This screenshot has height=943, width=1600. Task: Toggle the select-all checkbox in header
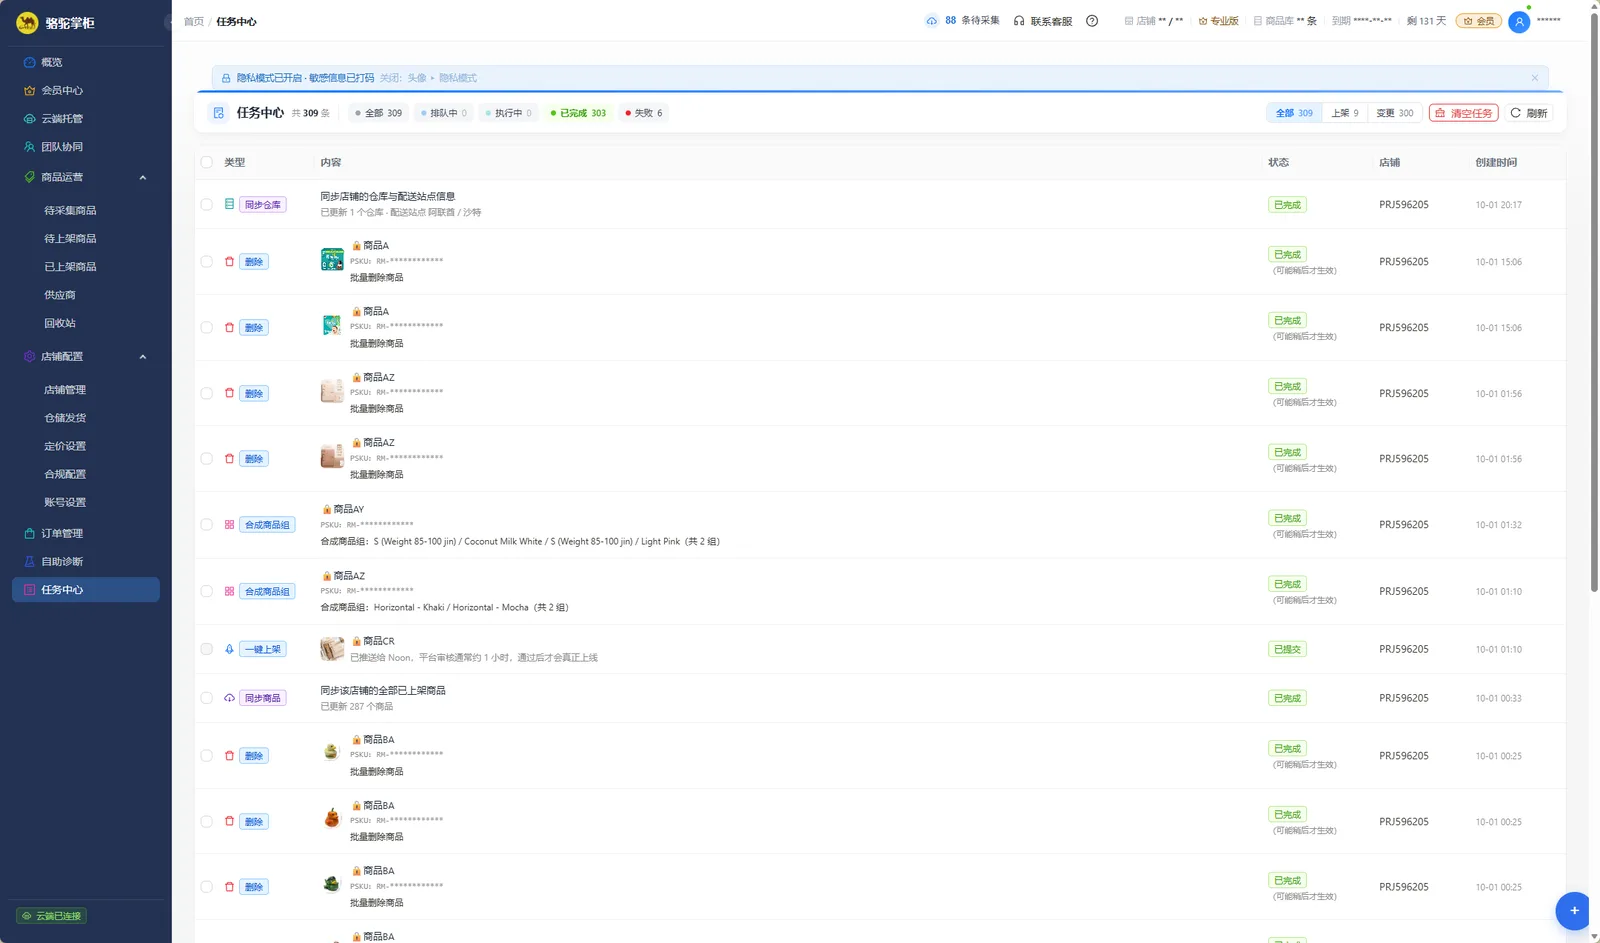(207, 162)
